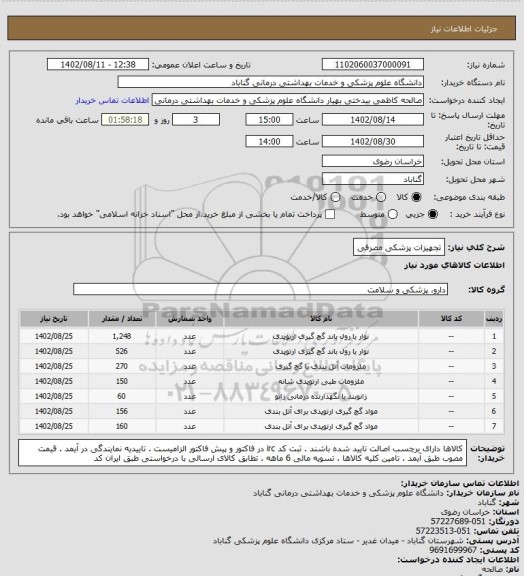
Task: Click the postal code 9691699967
Action: (x=453, y=550)
